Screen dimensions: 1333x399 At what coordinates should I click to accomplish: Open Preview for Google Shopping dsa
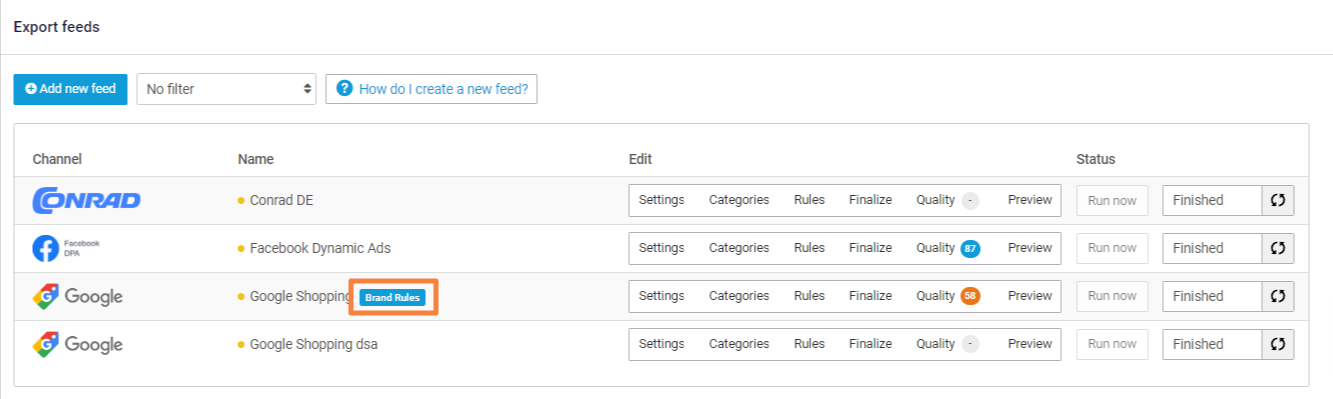1030,344
